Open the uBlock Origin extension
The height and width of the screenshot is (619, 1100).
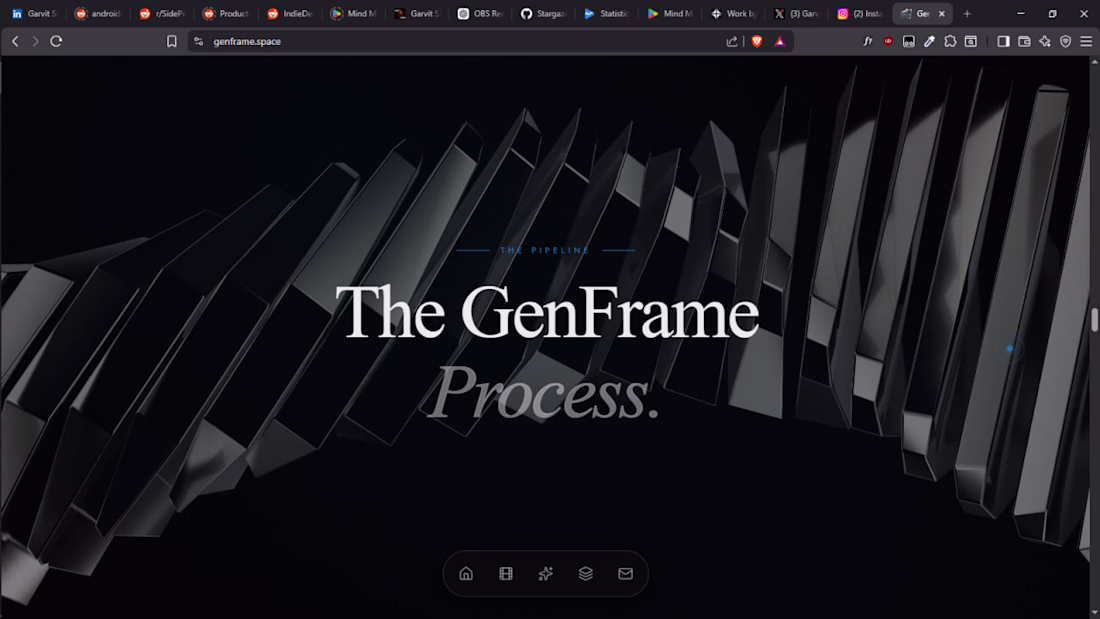888,41
